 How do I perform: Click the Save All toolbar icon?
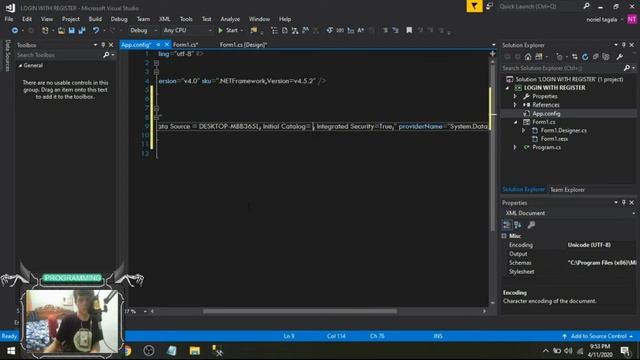tap(82, 30)
